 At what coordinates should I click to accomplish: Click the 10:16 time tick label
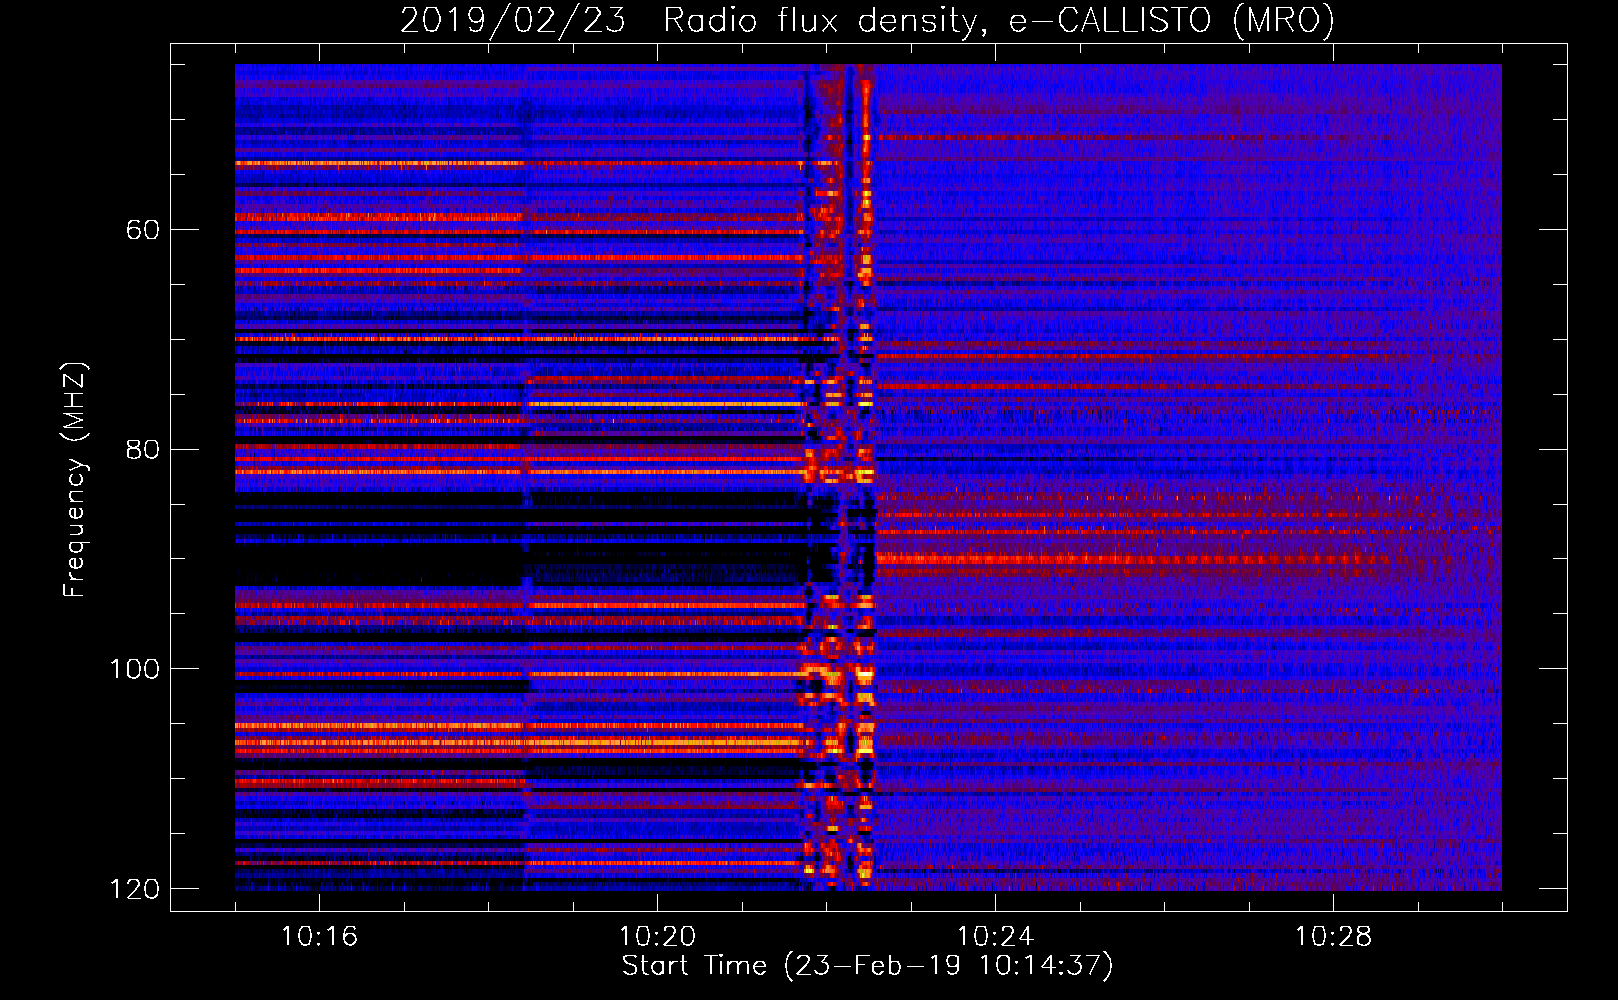(319, 937)
